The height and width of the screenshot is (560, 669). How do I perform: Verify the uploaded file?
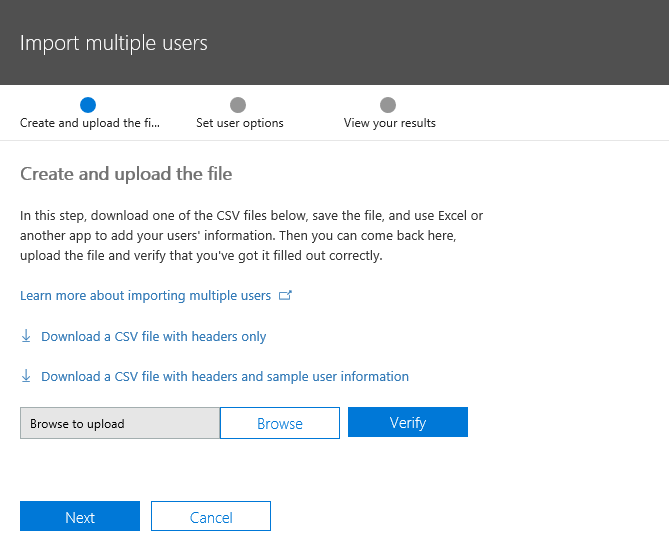click(408, 422)
